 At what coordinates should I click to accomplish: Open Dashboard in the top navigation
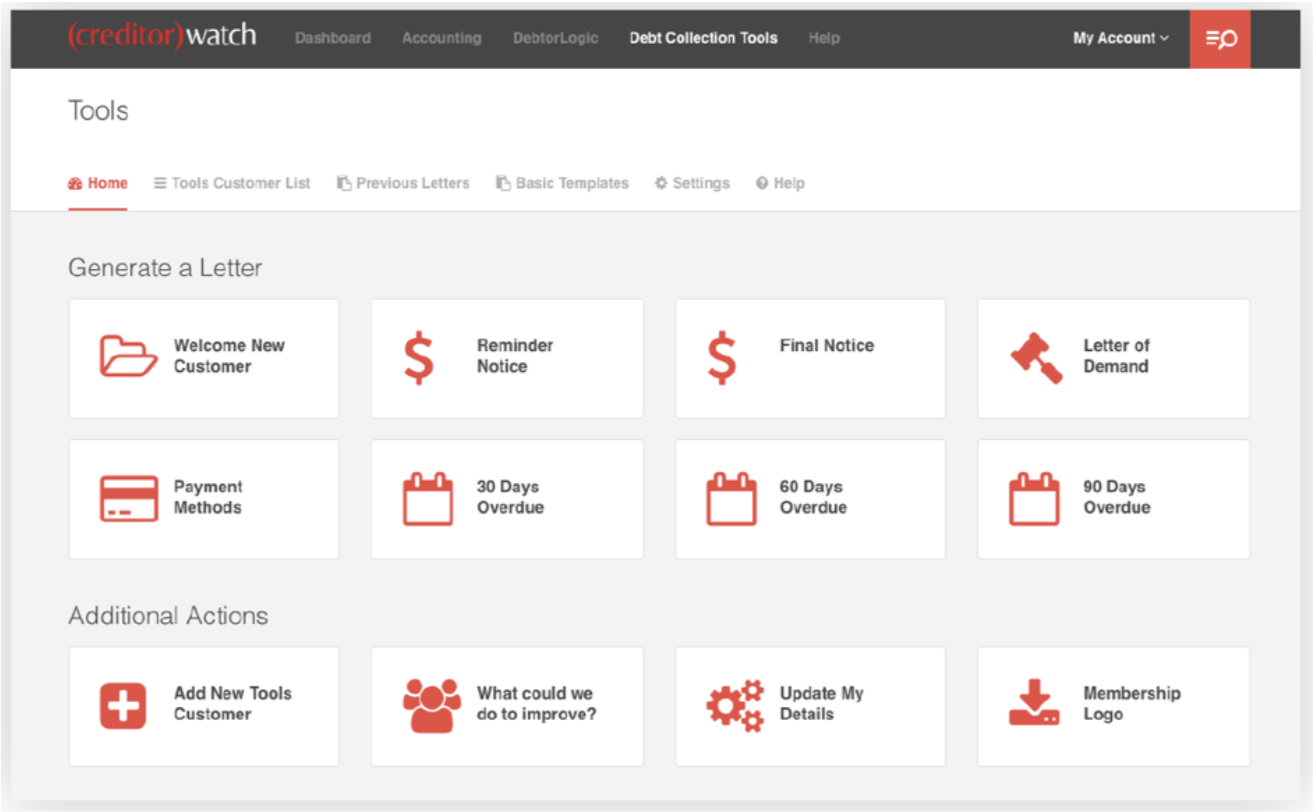(x=333, y=38)
